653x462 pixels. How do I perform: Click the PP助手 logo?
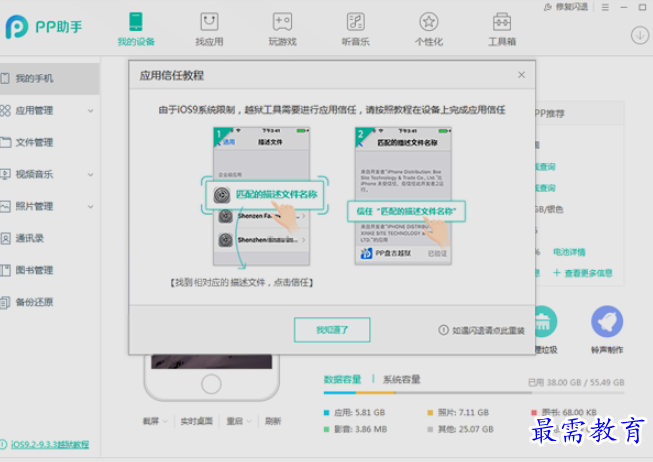[x=44, y=27]
